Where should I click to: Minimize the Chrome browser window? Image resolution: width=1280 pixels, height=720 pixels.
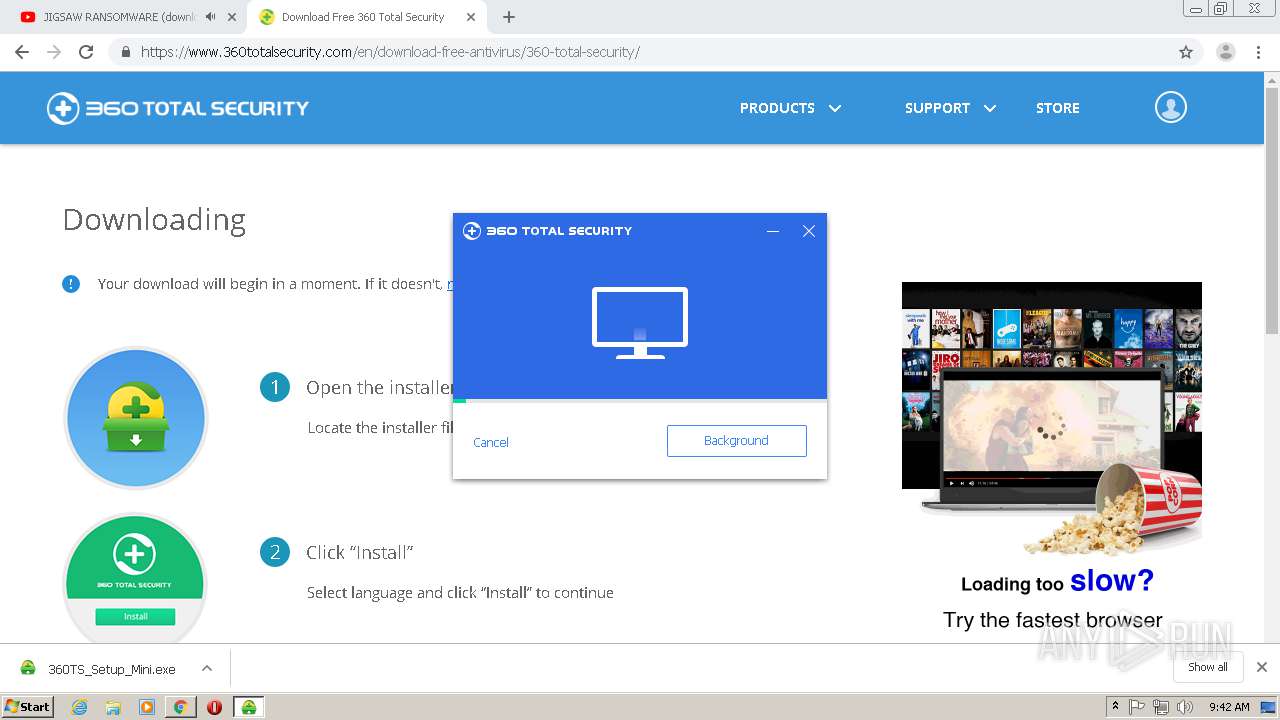(x=1195, y=9)
